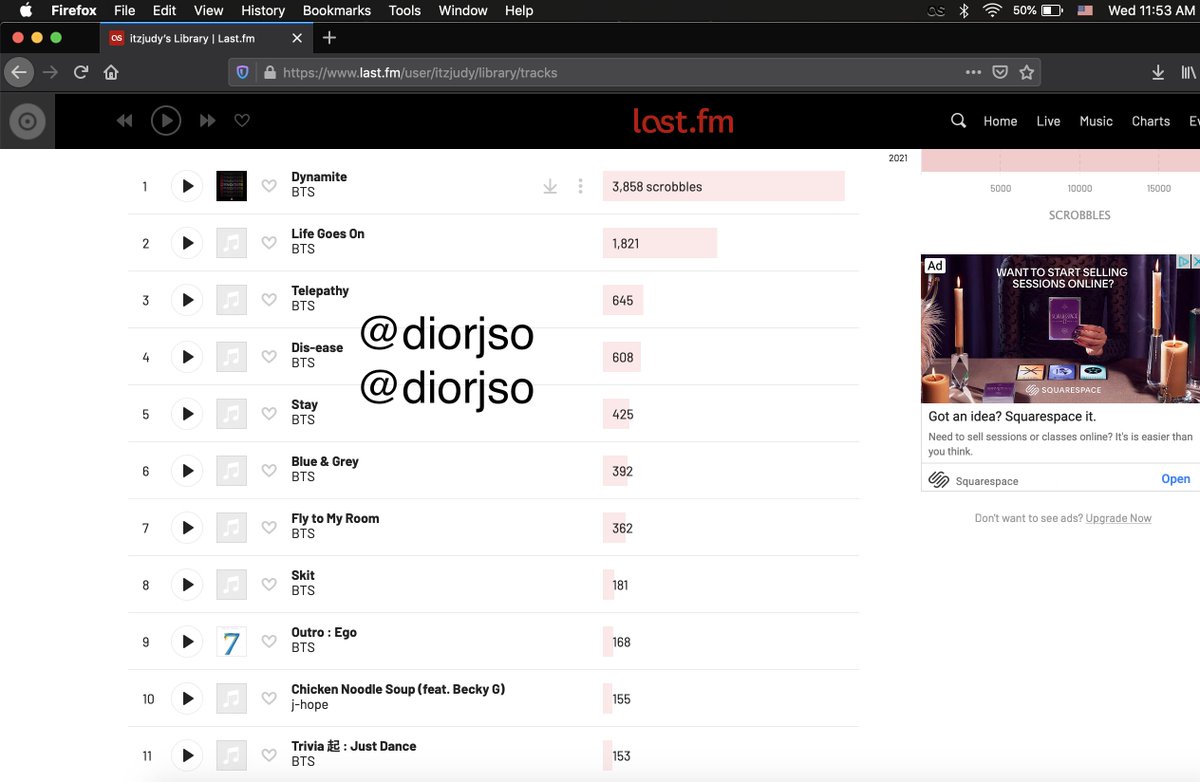This screenshot has width=1200, height=782.
Task: Play Chicken Noodle Soup track
Action: tap(187, 699)
